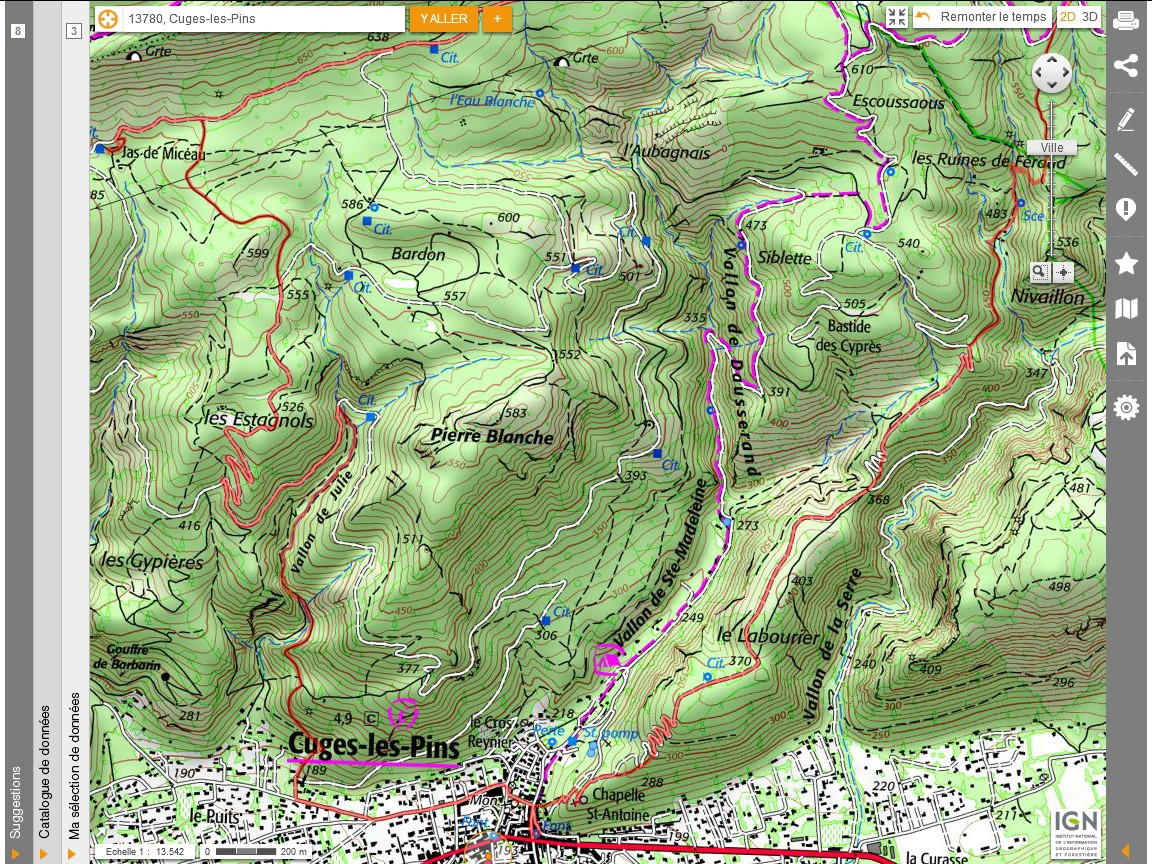Expand the Ma sélection de données arrow

point(72,853)
